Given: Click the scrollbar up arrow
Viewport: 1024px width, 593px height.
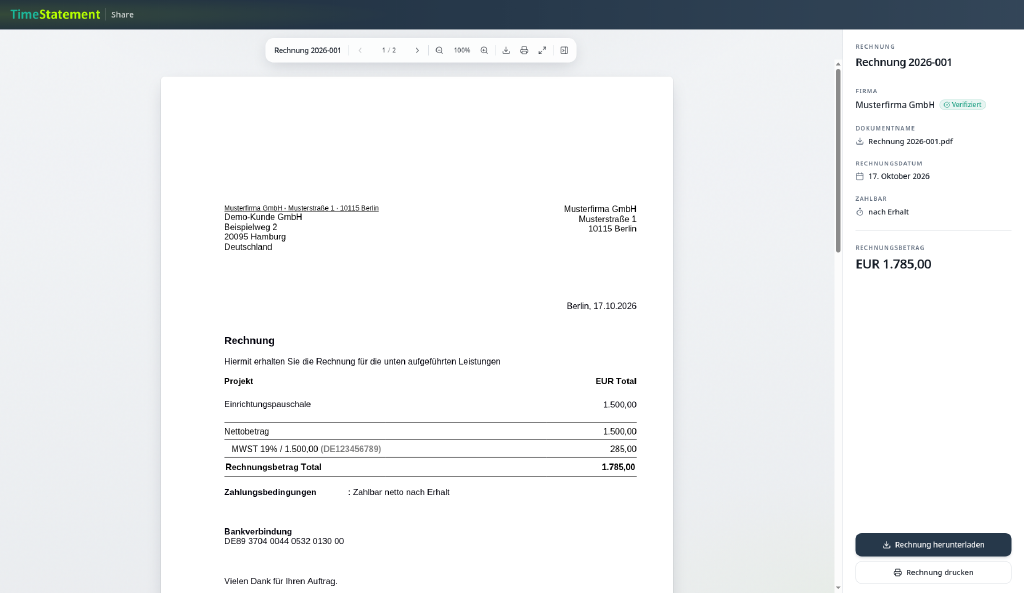Looking at the screenshot, I should coord(839,65).
